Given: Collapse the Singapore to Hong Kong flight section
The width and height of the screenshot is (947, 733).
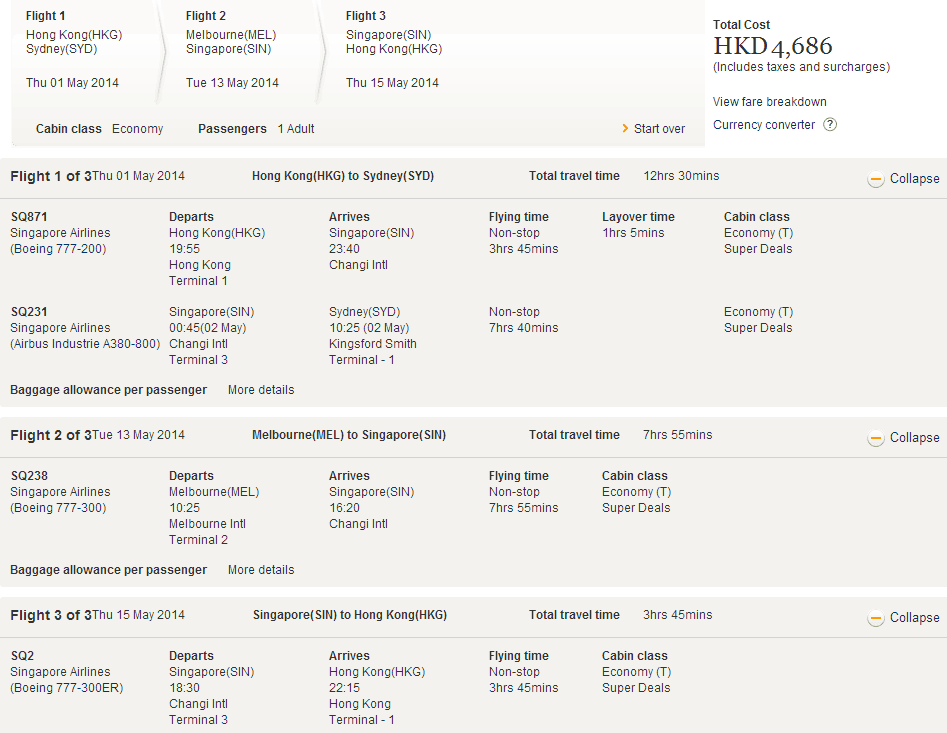Looking at the screenshot, I should click(914, 618).
